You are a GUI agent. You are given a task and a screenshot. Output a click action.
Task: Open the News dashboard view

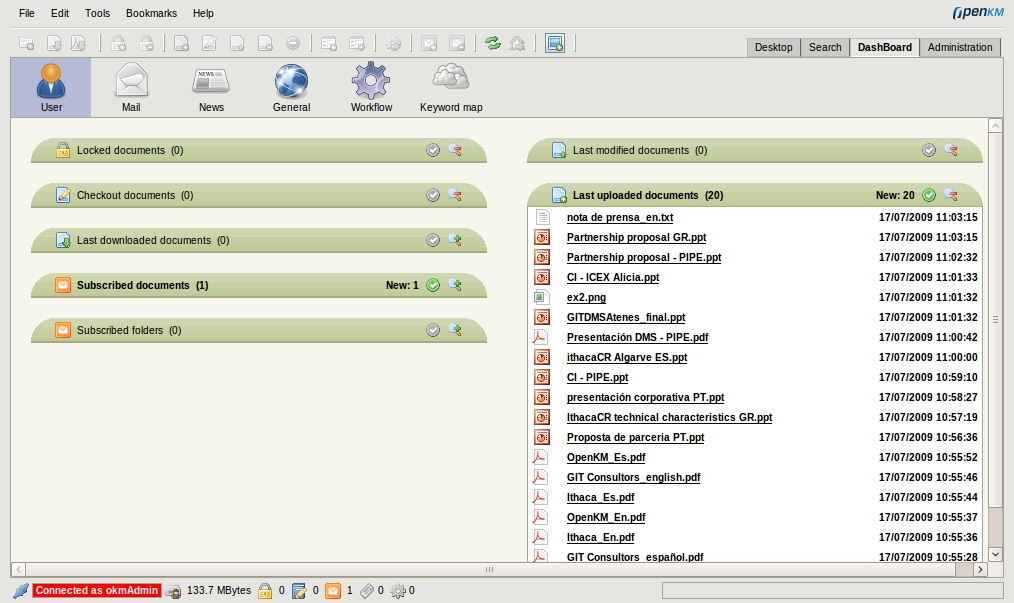tap(211, 88)
